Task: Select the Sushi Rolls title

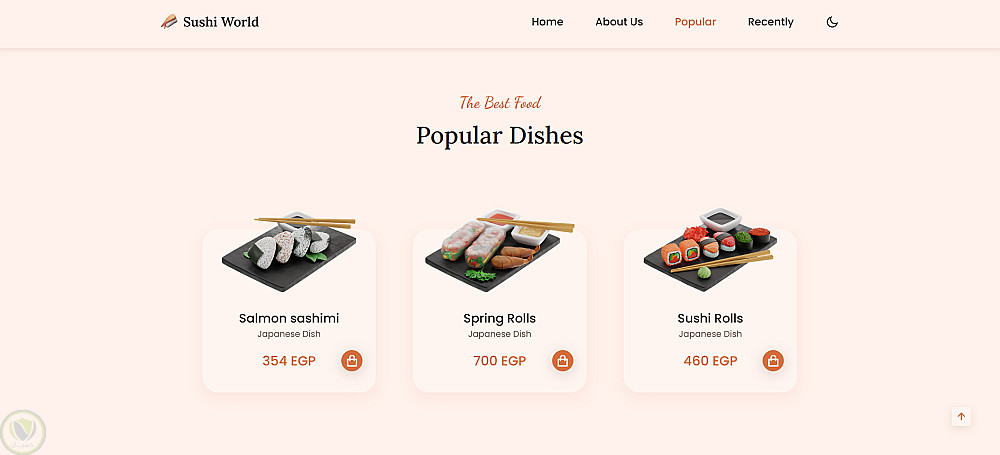Action: (x=710, y=318)
